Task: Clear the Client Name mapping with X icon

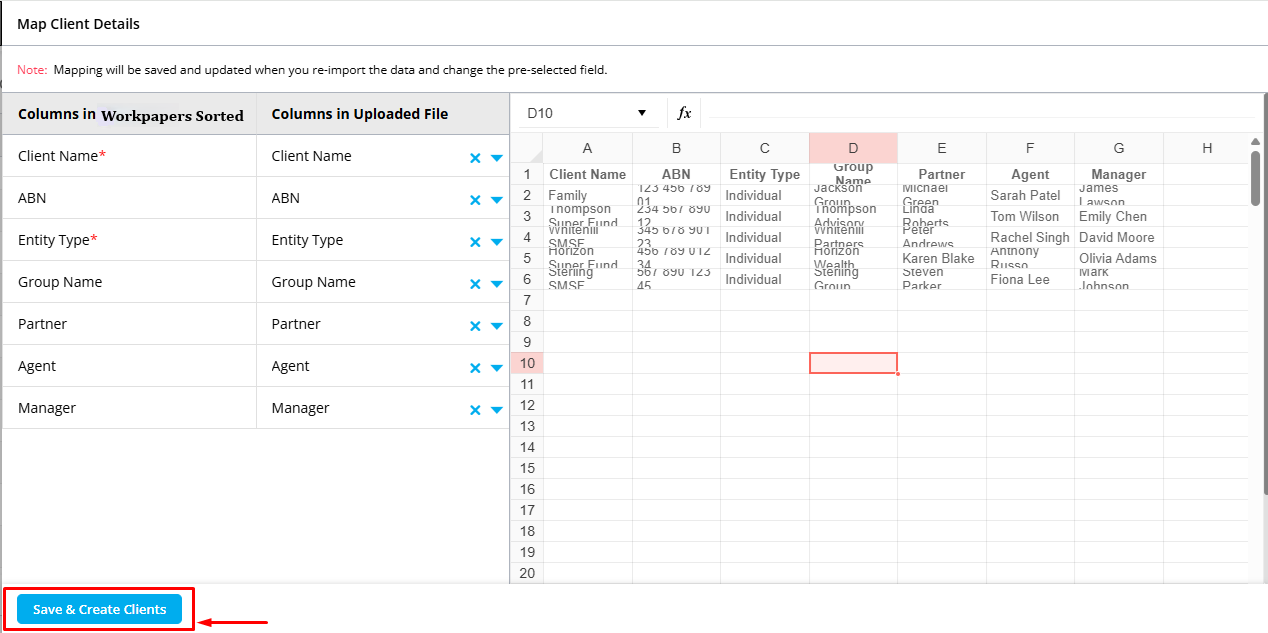Action: pyautogui.click(x=475, y=158)
